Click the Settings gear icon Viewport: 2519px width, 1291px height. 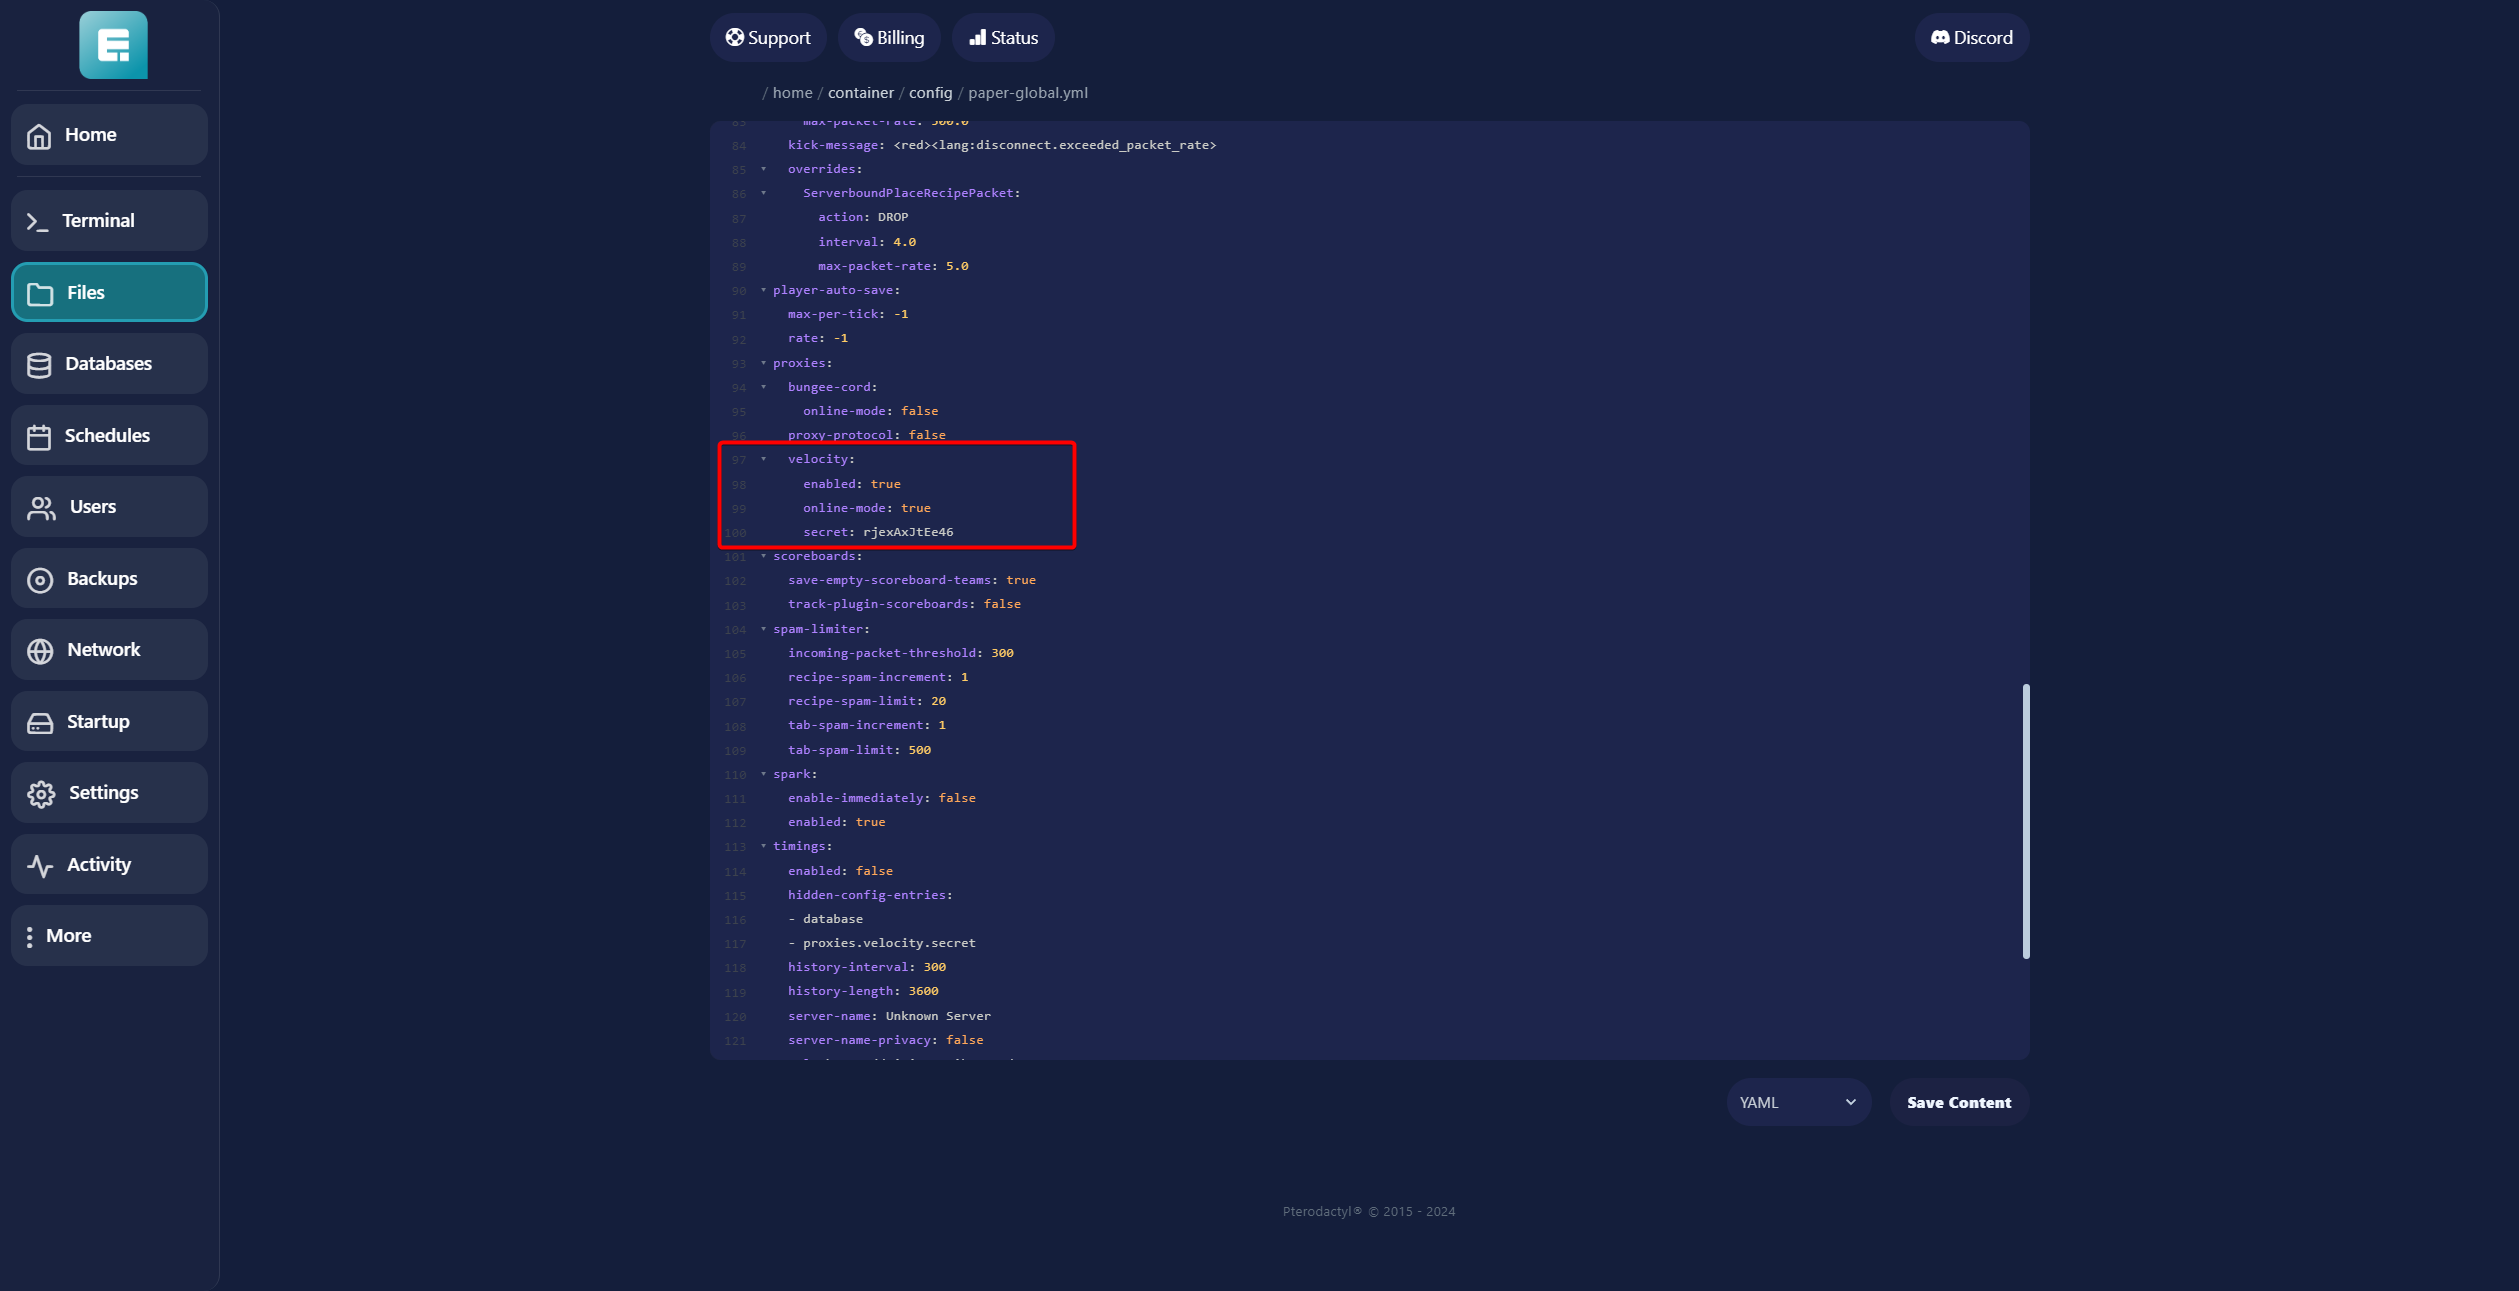pyautogui.click(x=41, y=794)
